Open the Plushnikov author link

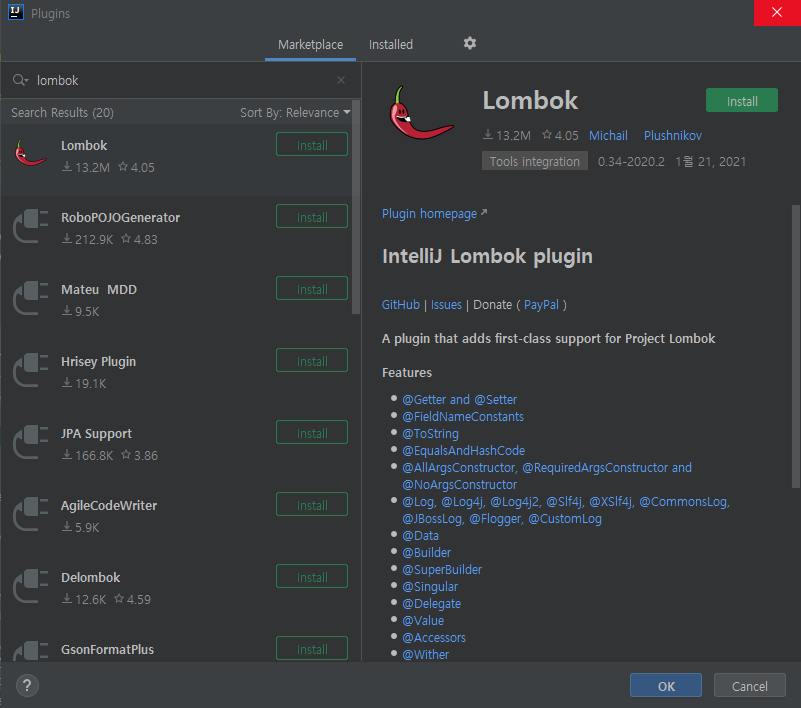click(x=673, y=135)
